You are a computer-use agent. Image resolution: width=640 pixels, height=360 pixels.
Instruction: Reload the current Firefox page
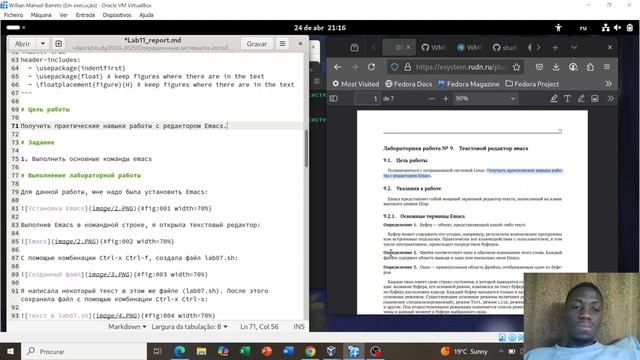pyautogui.click(x=371, y=67)
